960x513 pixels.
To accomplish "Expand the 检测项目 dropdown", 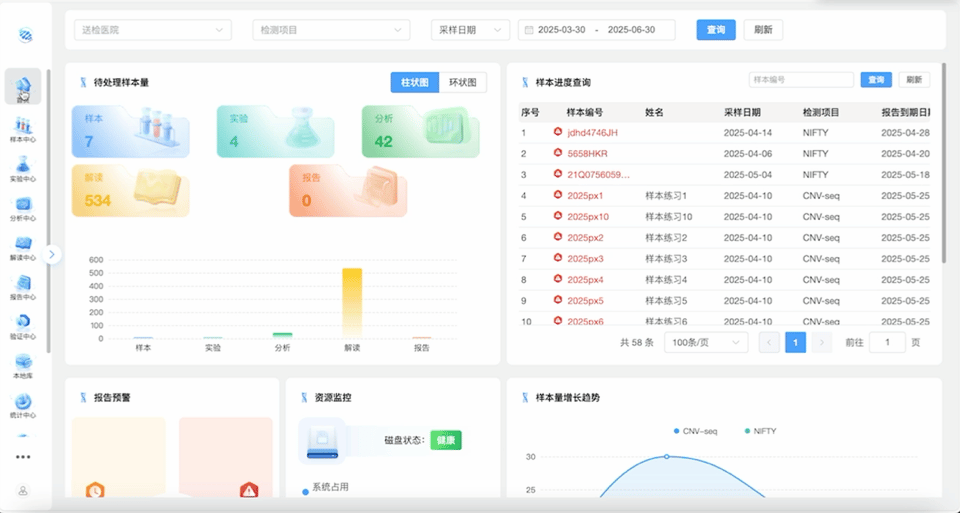I will pos(331,30).
